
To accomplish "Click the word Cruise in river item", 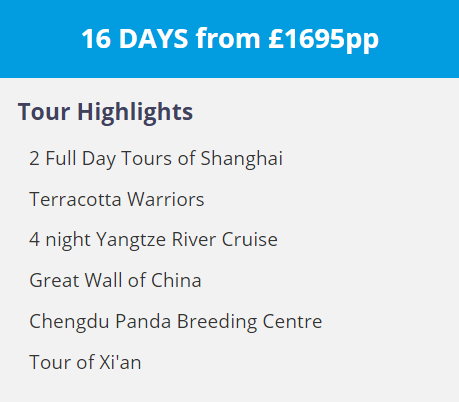I will click(x=250, y=240).
